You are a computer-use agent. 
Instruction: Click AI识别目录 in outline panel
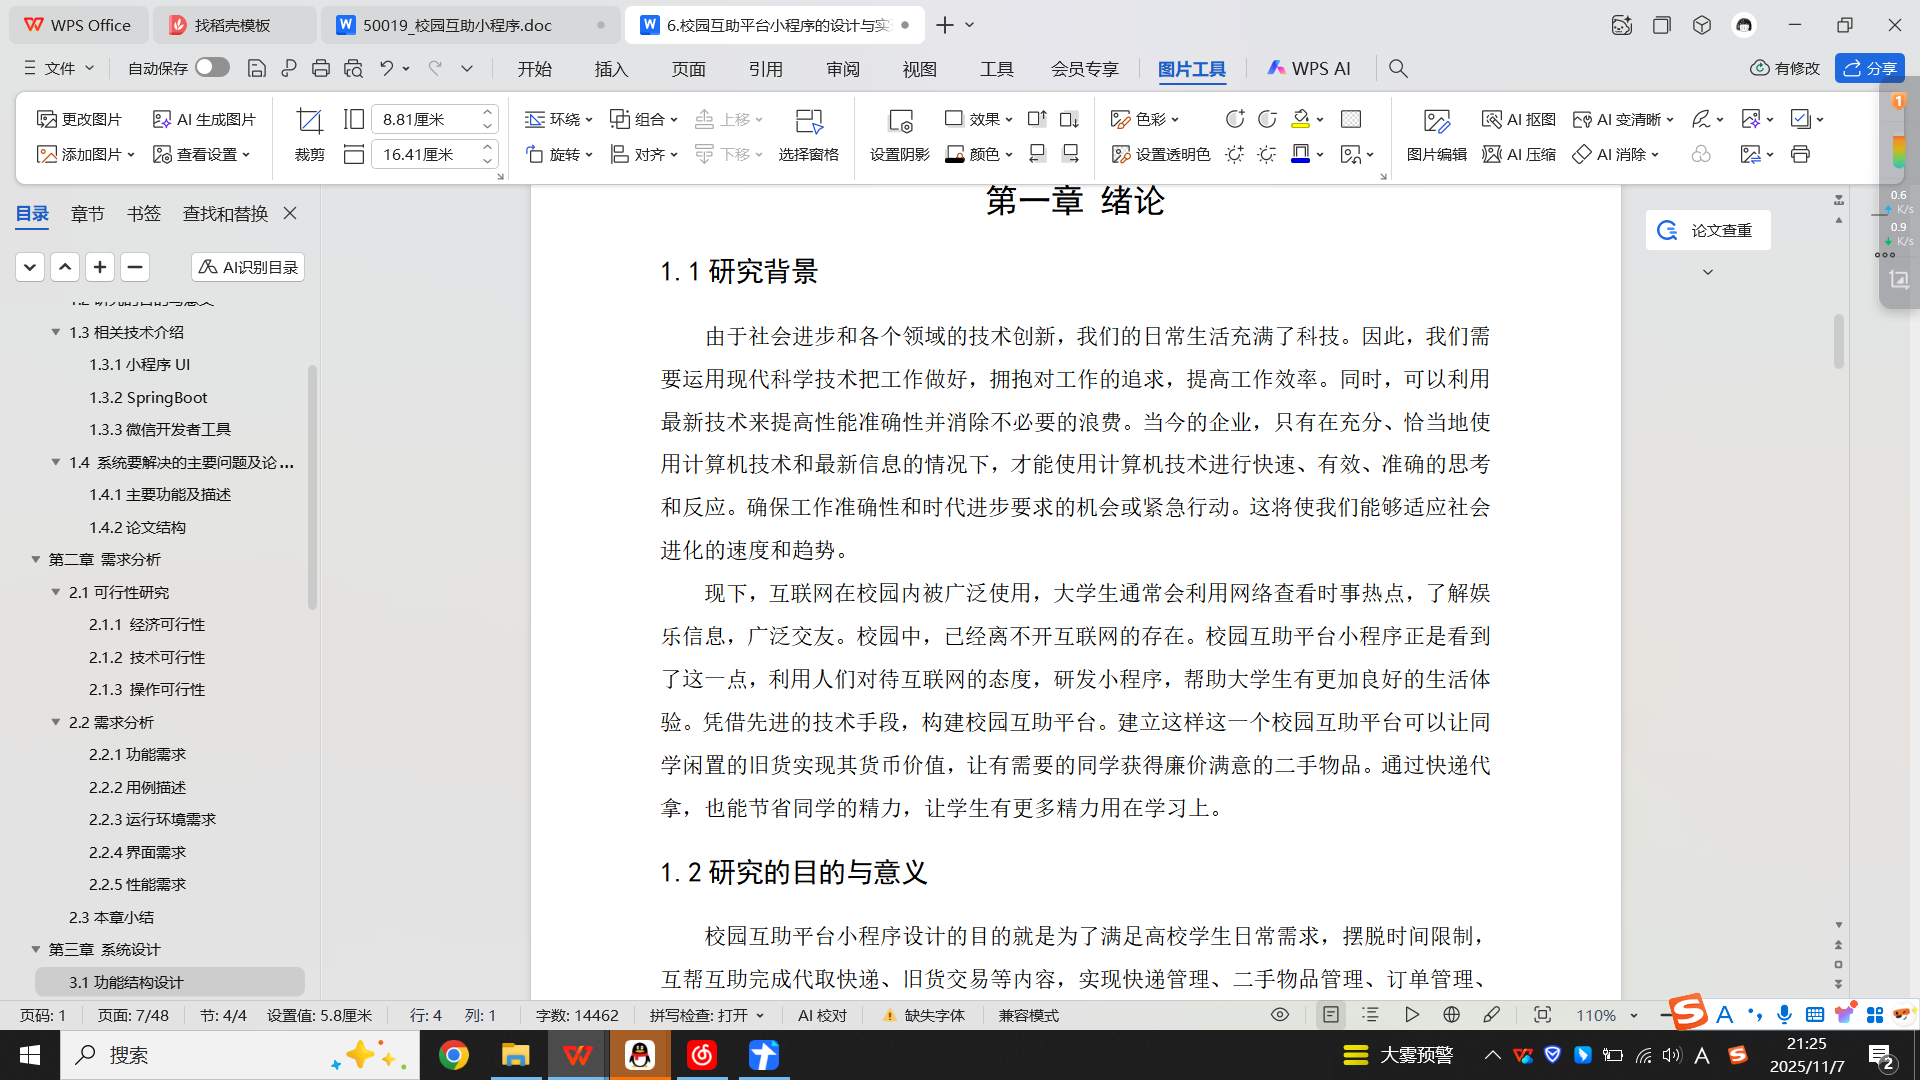click(248, 267)
